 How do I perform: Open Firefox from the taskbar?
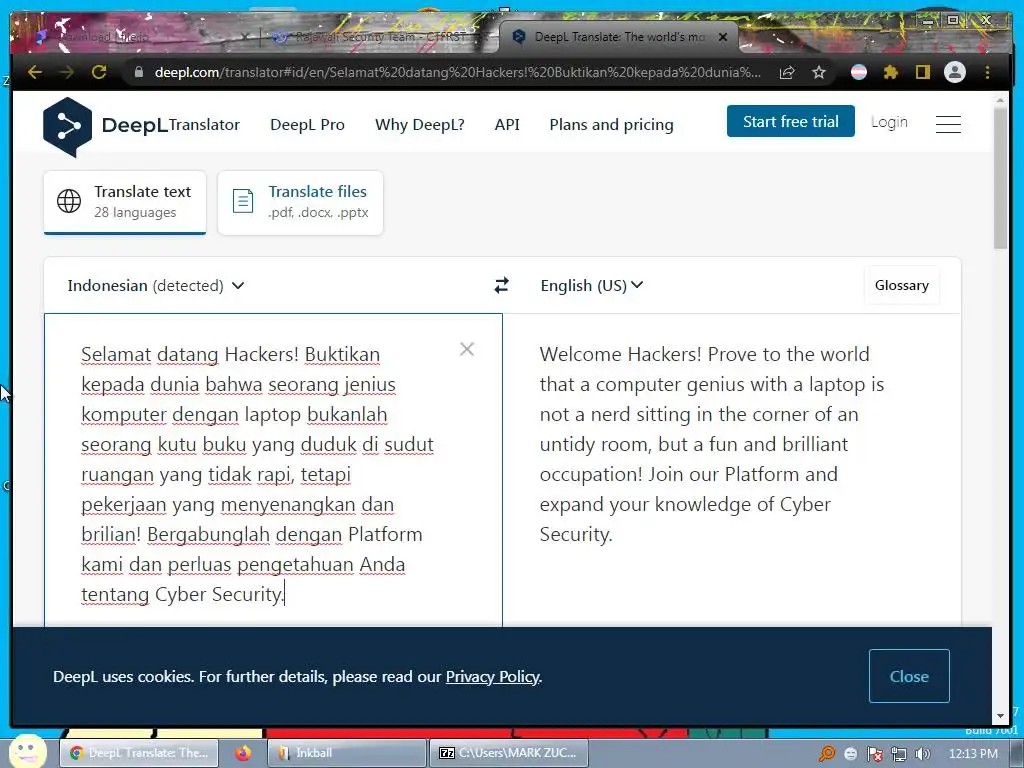243,753
